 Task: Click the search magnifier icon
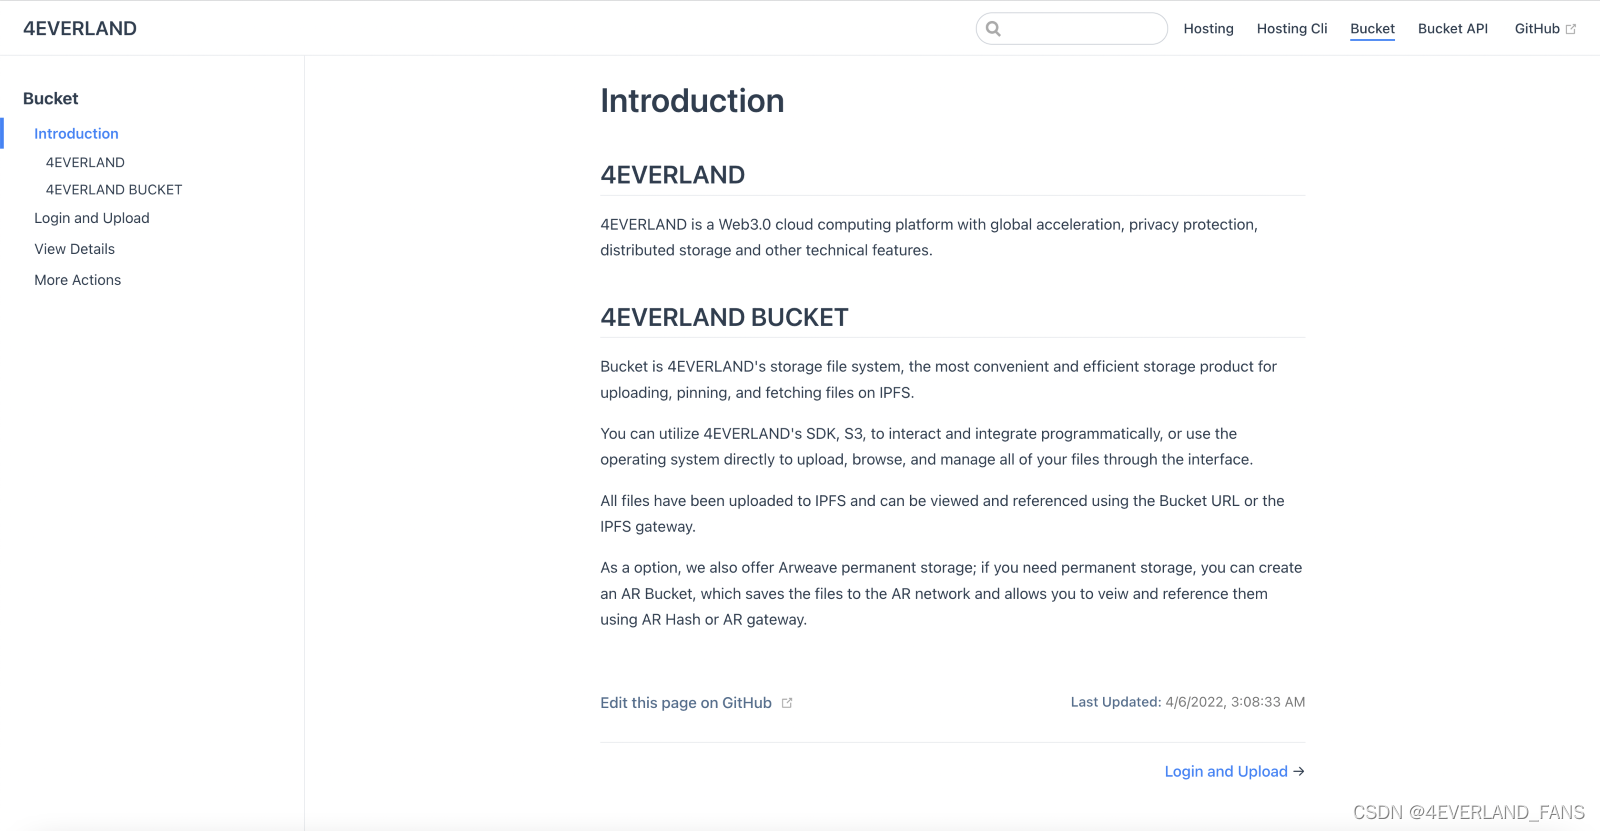(993, 29)
